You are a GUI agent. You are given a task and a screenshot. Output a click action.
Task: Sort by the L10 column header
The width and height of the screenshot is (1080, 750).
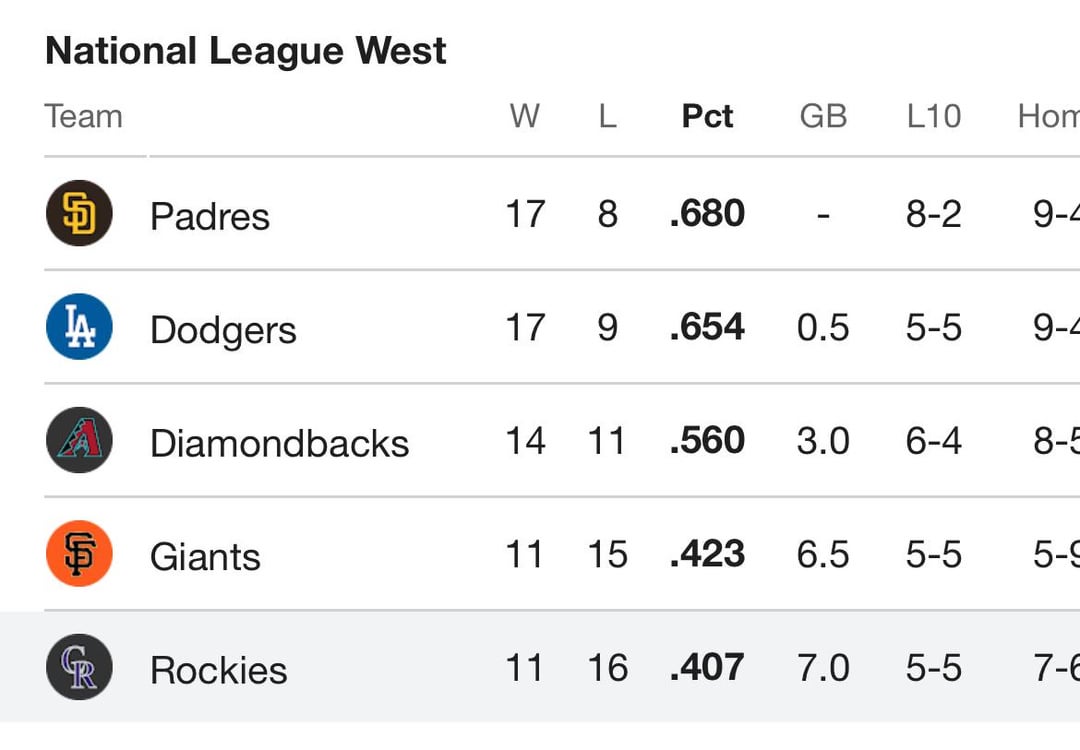point(934,116)
